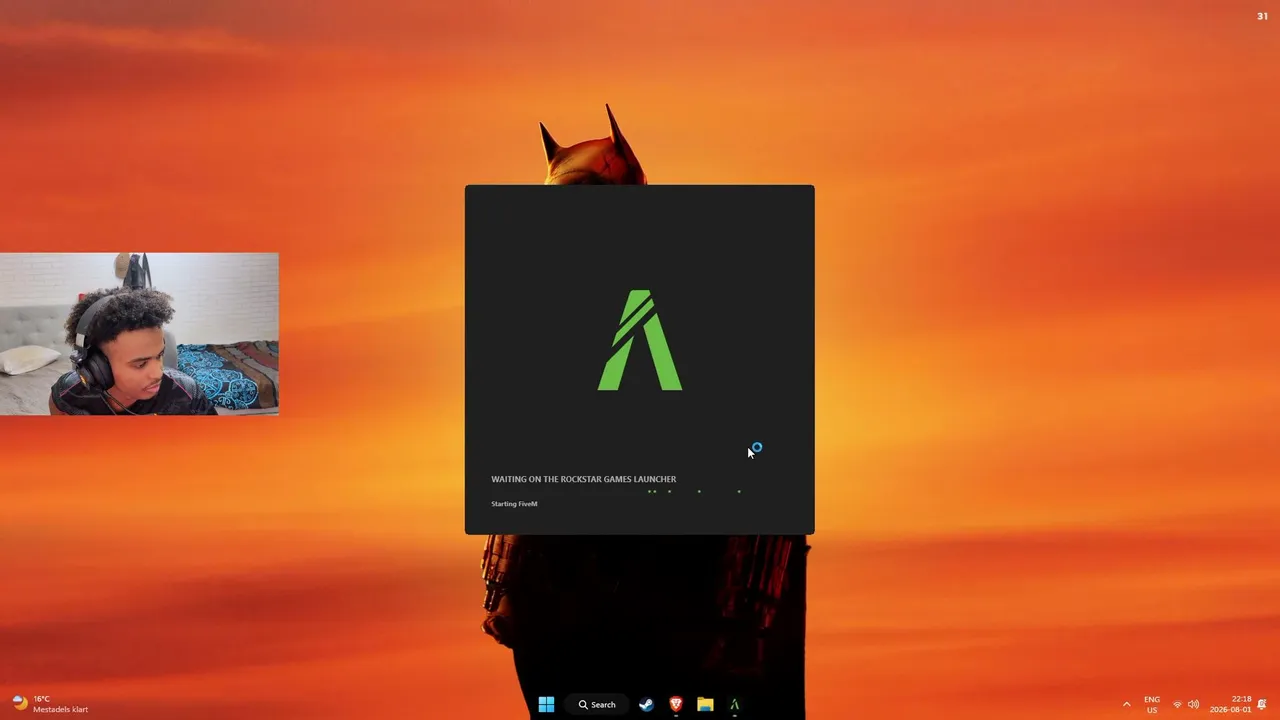Open the Windows Start menu
This screenshot has width=1280, height=720.
click(546, 705)
